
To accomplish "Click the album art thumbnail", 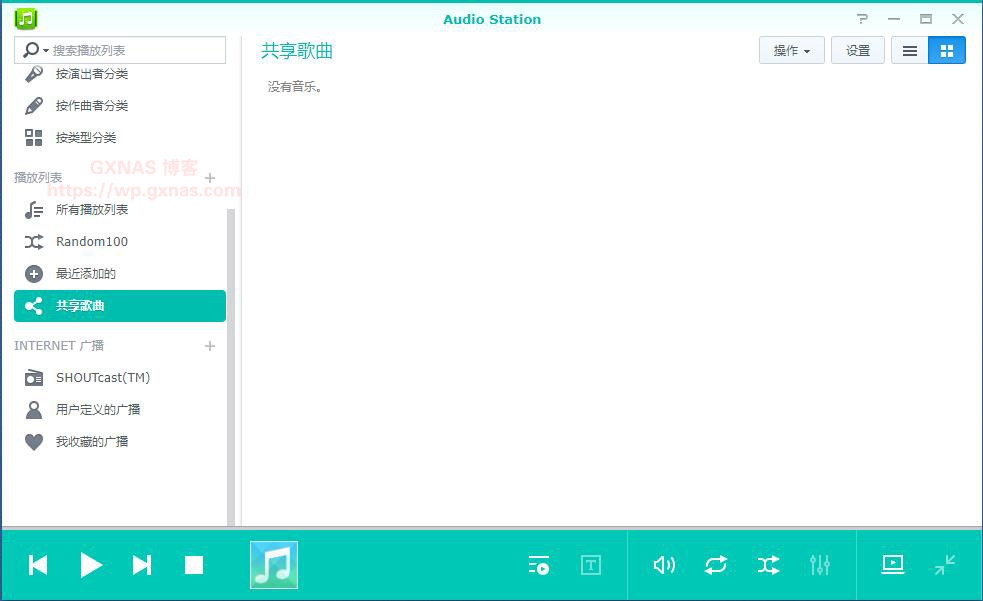I will (274, 565).
